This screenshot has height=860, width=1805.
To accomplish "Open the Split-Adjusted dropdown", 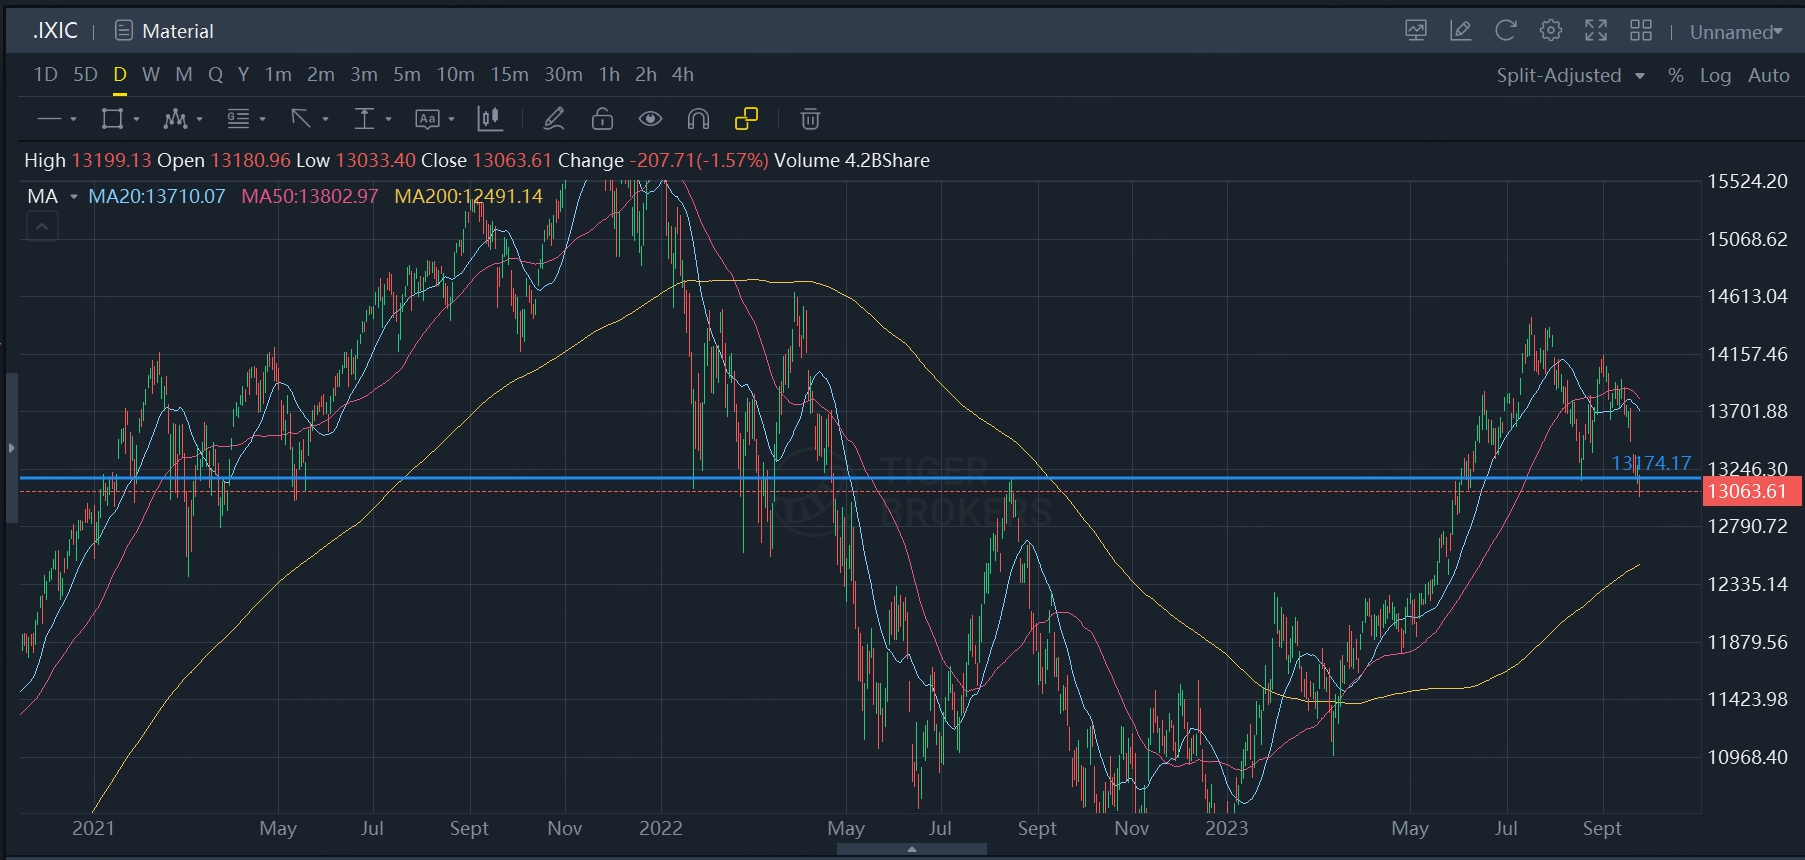I will pos(1570,76).
